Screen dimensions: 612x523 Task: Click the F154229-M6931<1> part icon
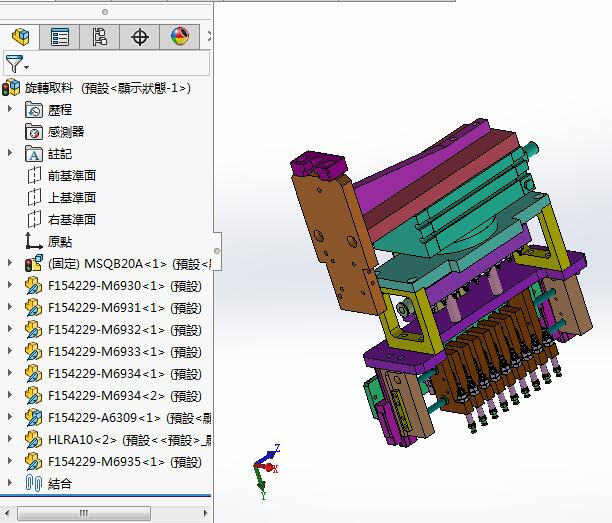pos(34,308)
